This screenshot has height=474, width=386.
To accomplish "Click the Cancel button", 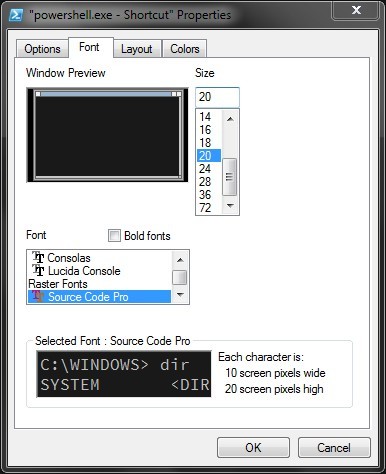I will [x=334, y=447].
